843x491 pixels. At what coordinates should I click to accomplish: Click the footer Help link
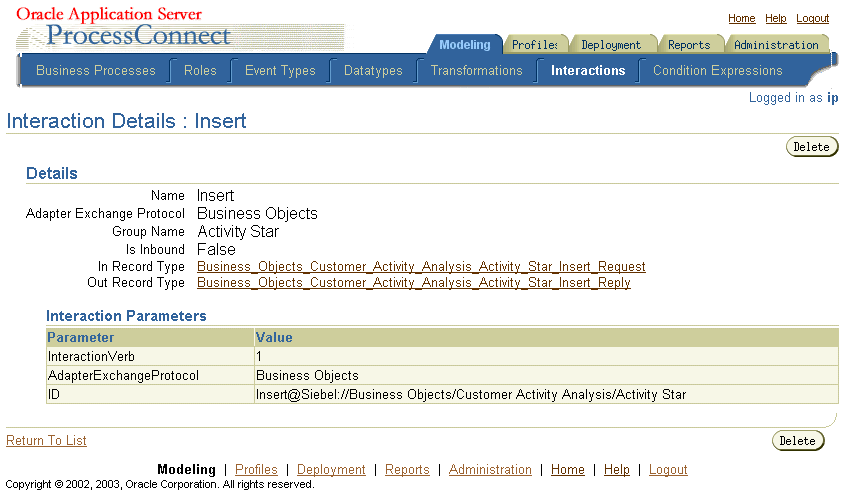coord(616,469)
